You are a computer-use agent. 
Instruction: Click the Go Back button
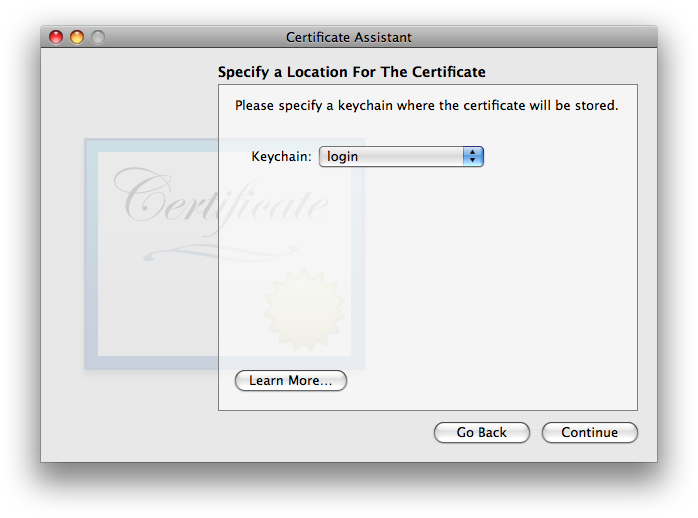[x=482, y=432]
